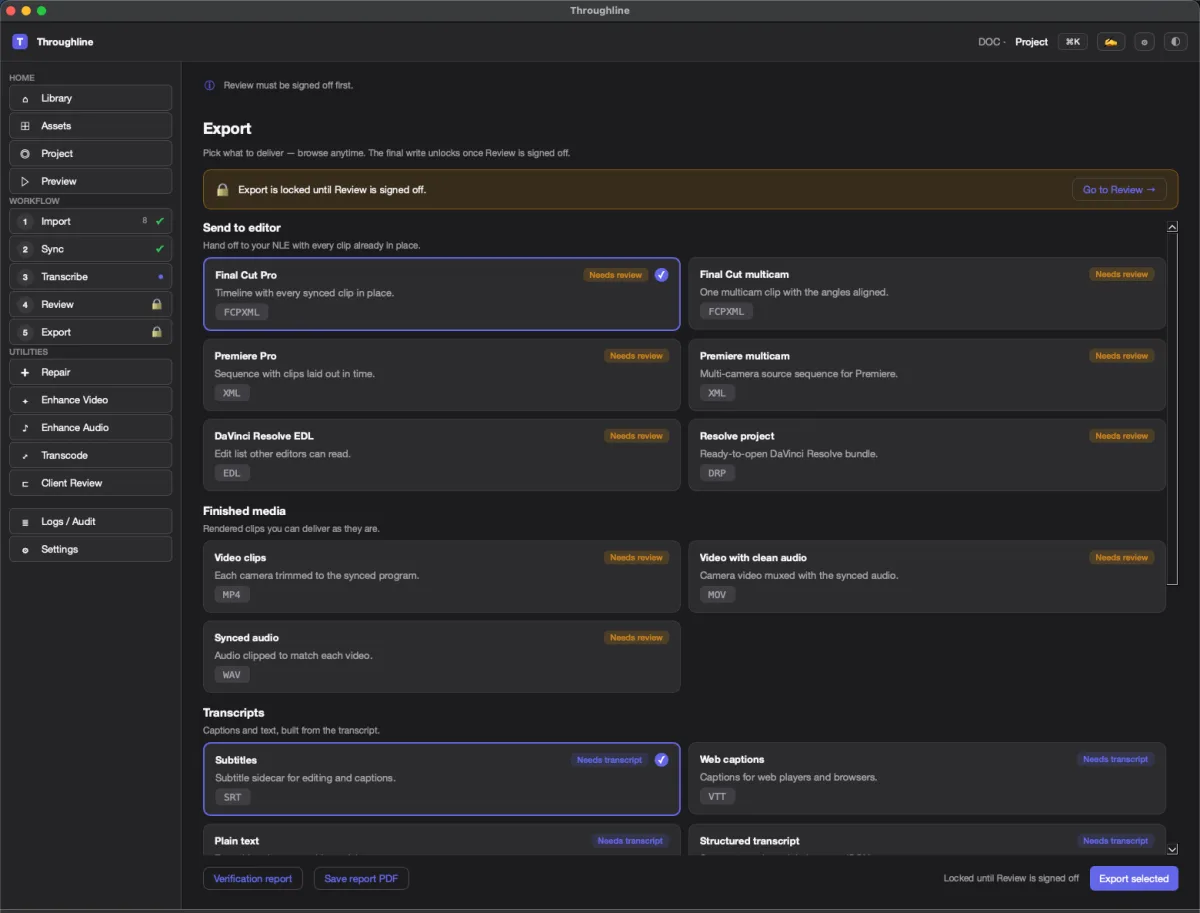Click the Verification report button
Image resolution: width=1200 pixels, height=913 pixels.
tap(252, 879)
